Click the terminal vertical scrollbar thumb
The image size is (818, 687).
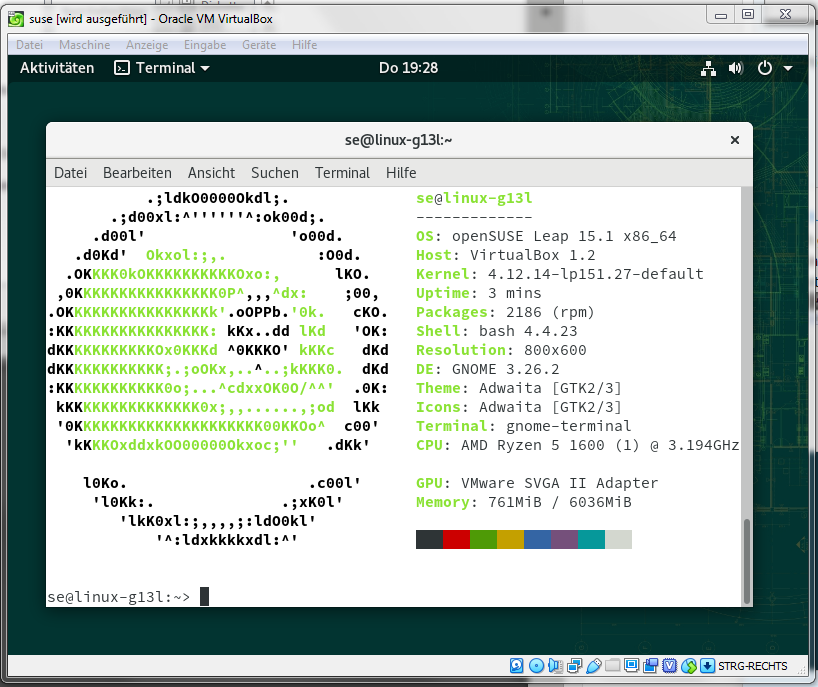tap(747, 561)
